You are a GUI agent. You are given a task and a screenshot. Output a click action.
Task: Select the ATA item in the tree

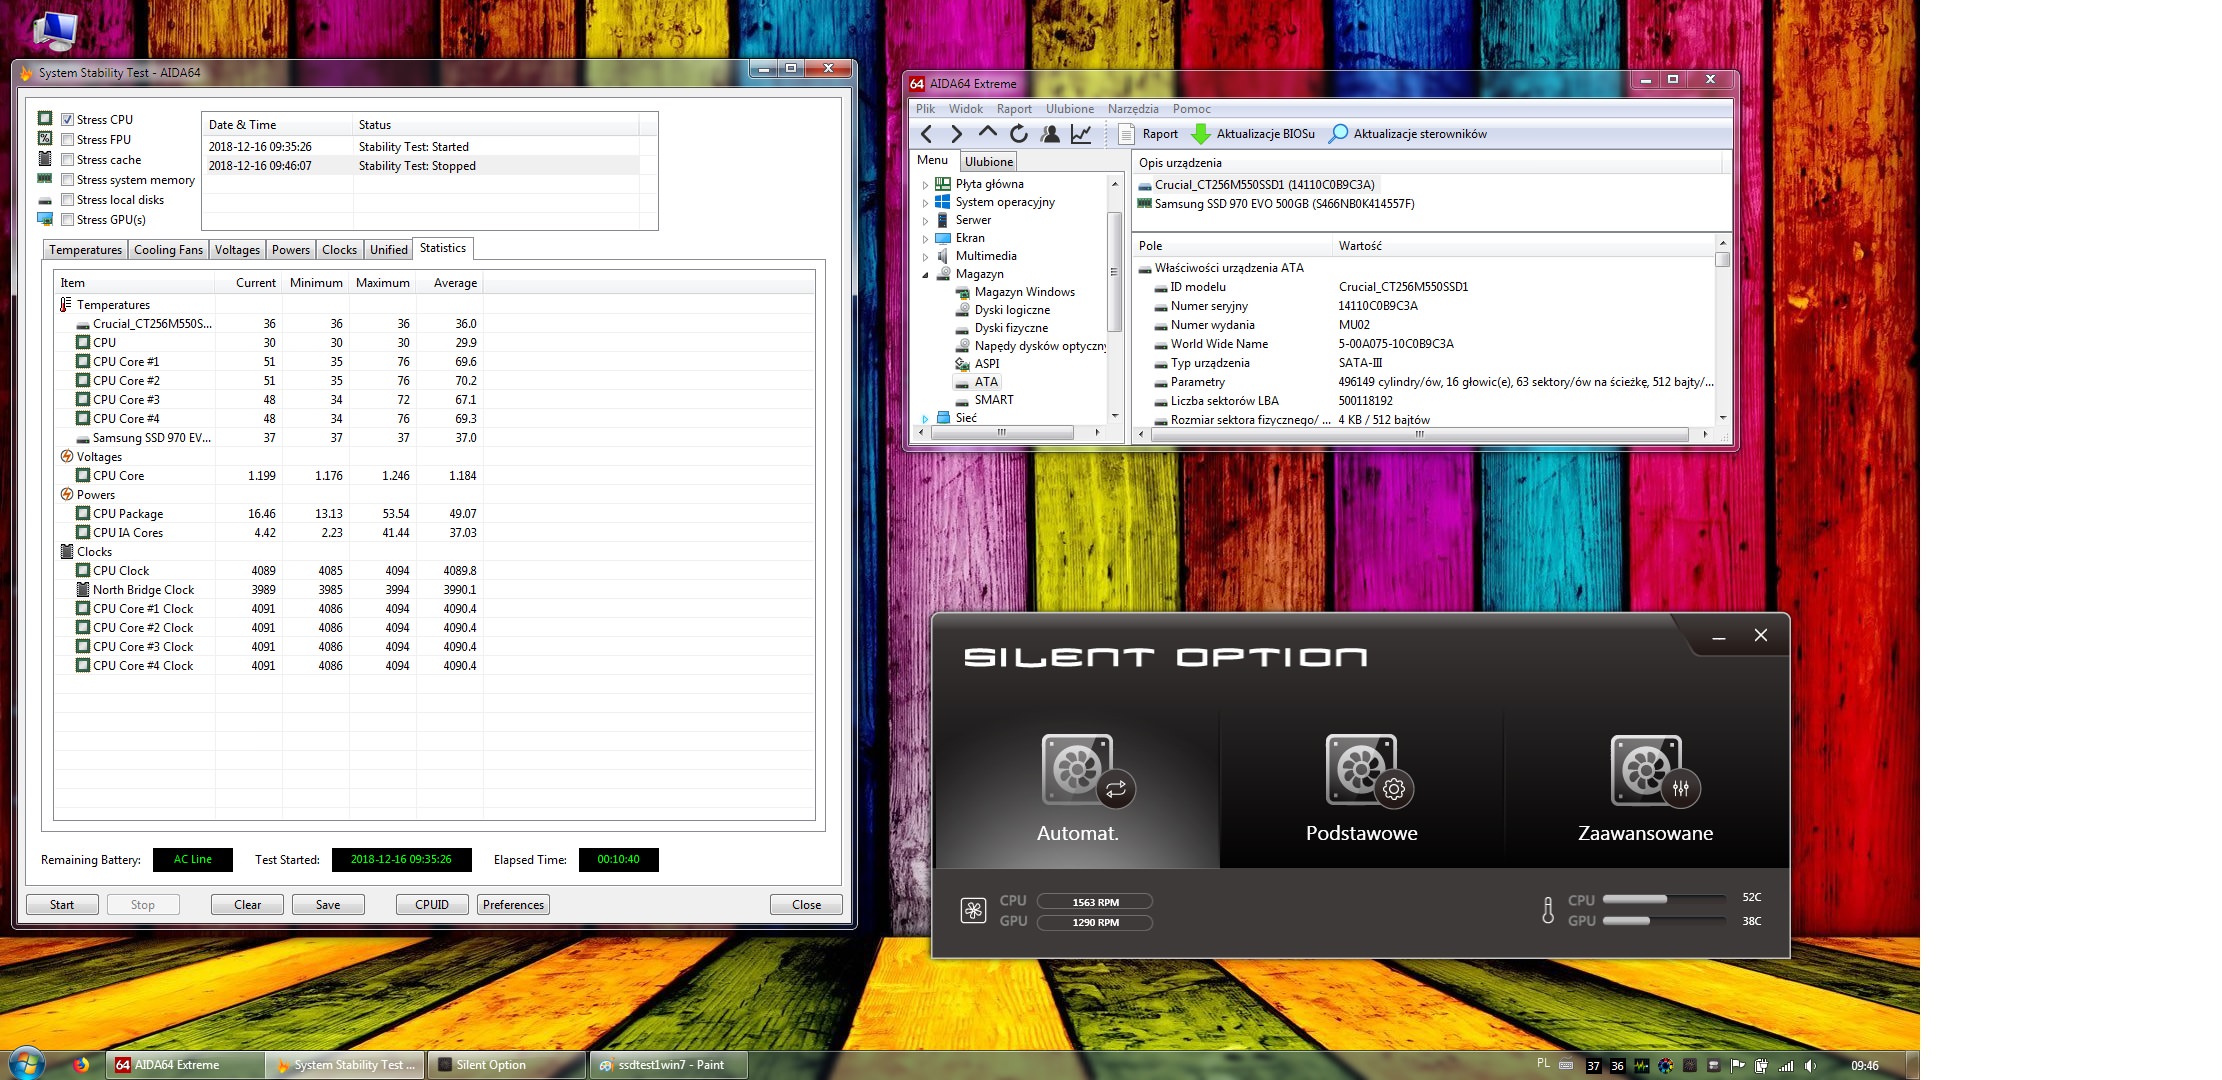click(x=986, y=382)
